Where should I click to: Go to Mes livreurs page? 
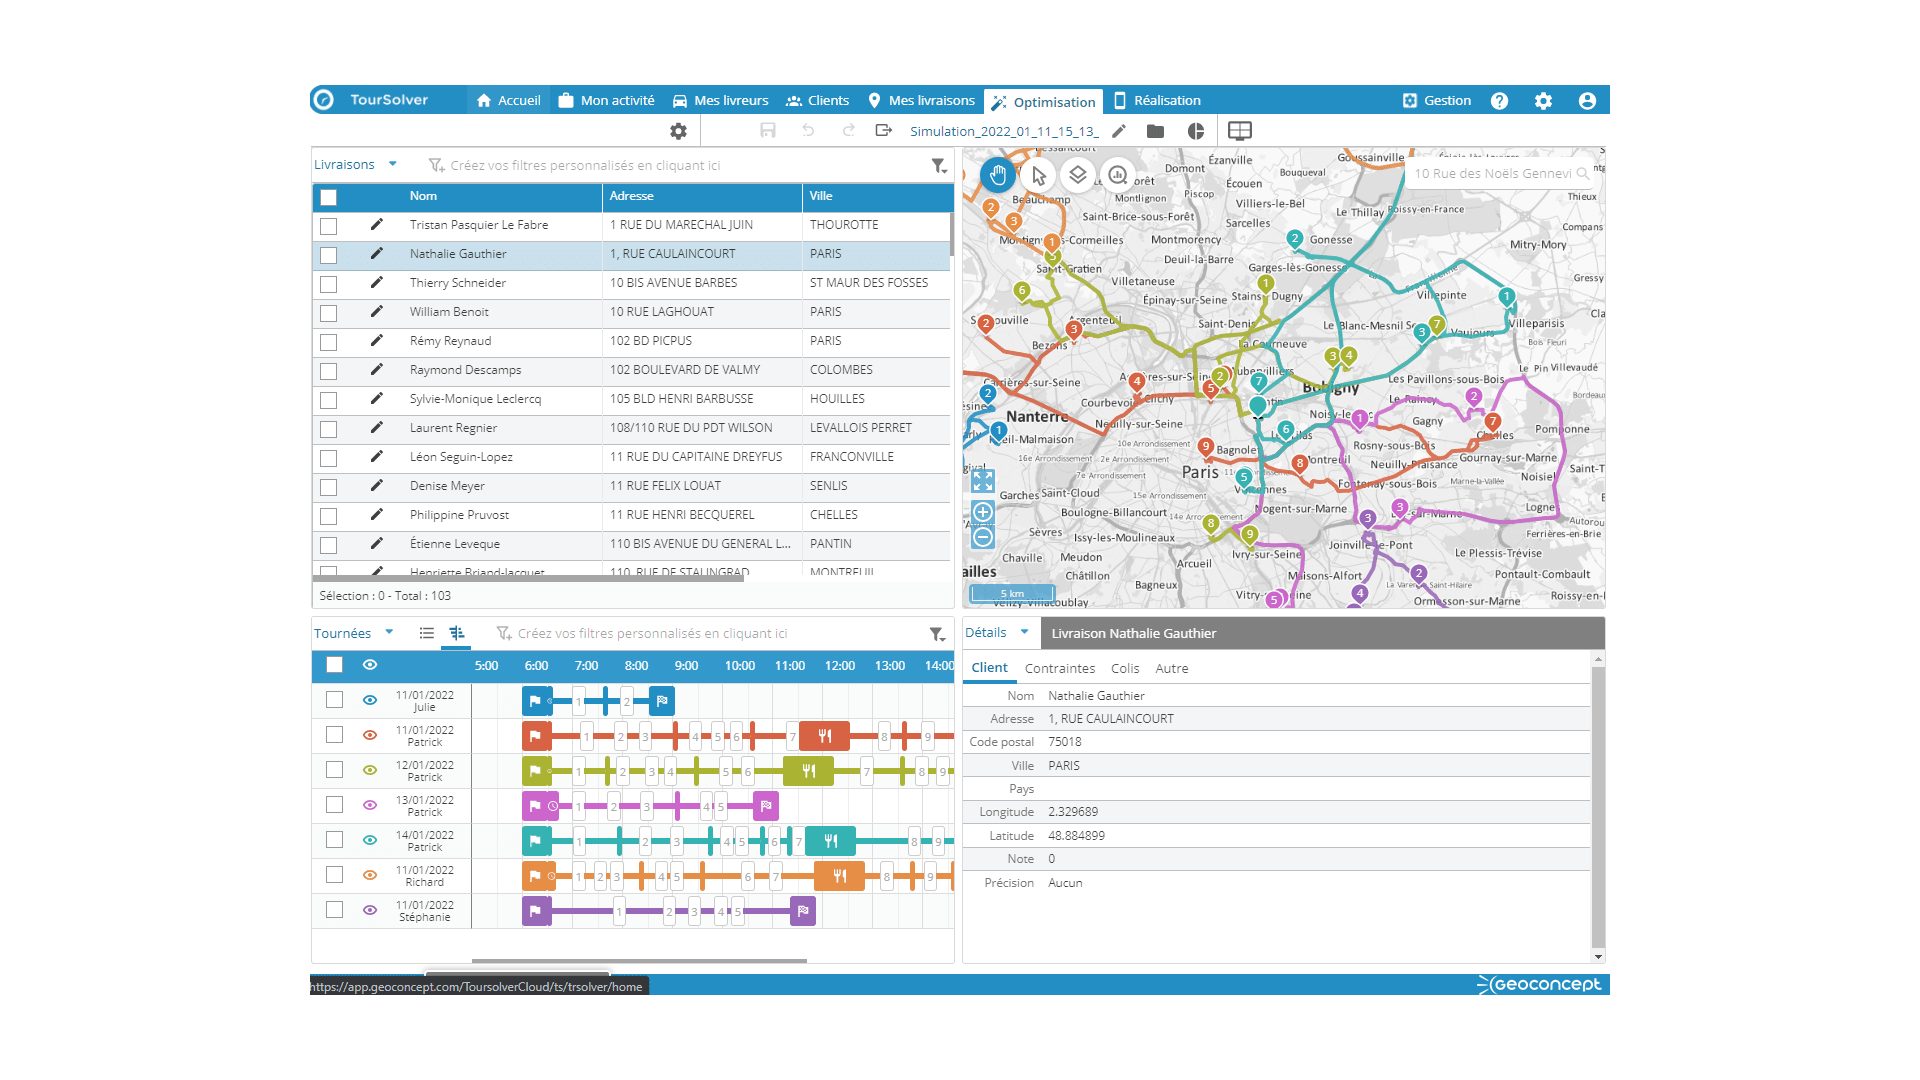tap(720, 101)
